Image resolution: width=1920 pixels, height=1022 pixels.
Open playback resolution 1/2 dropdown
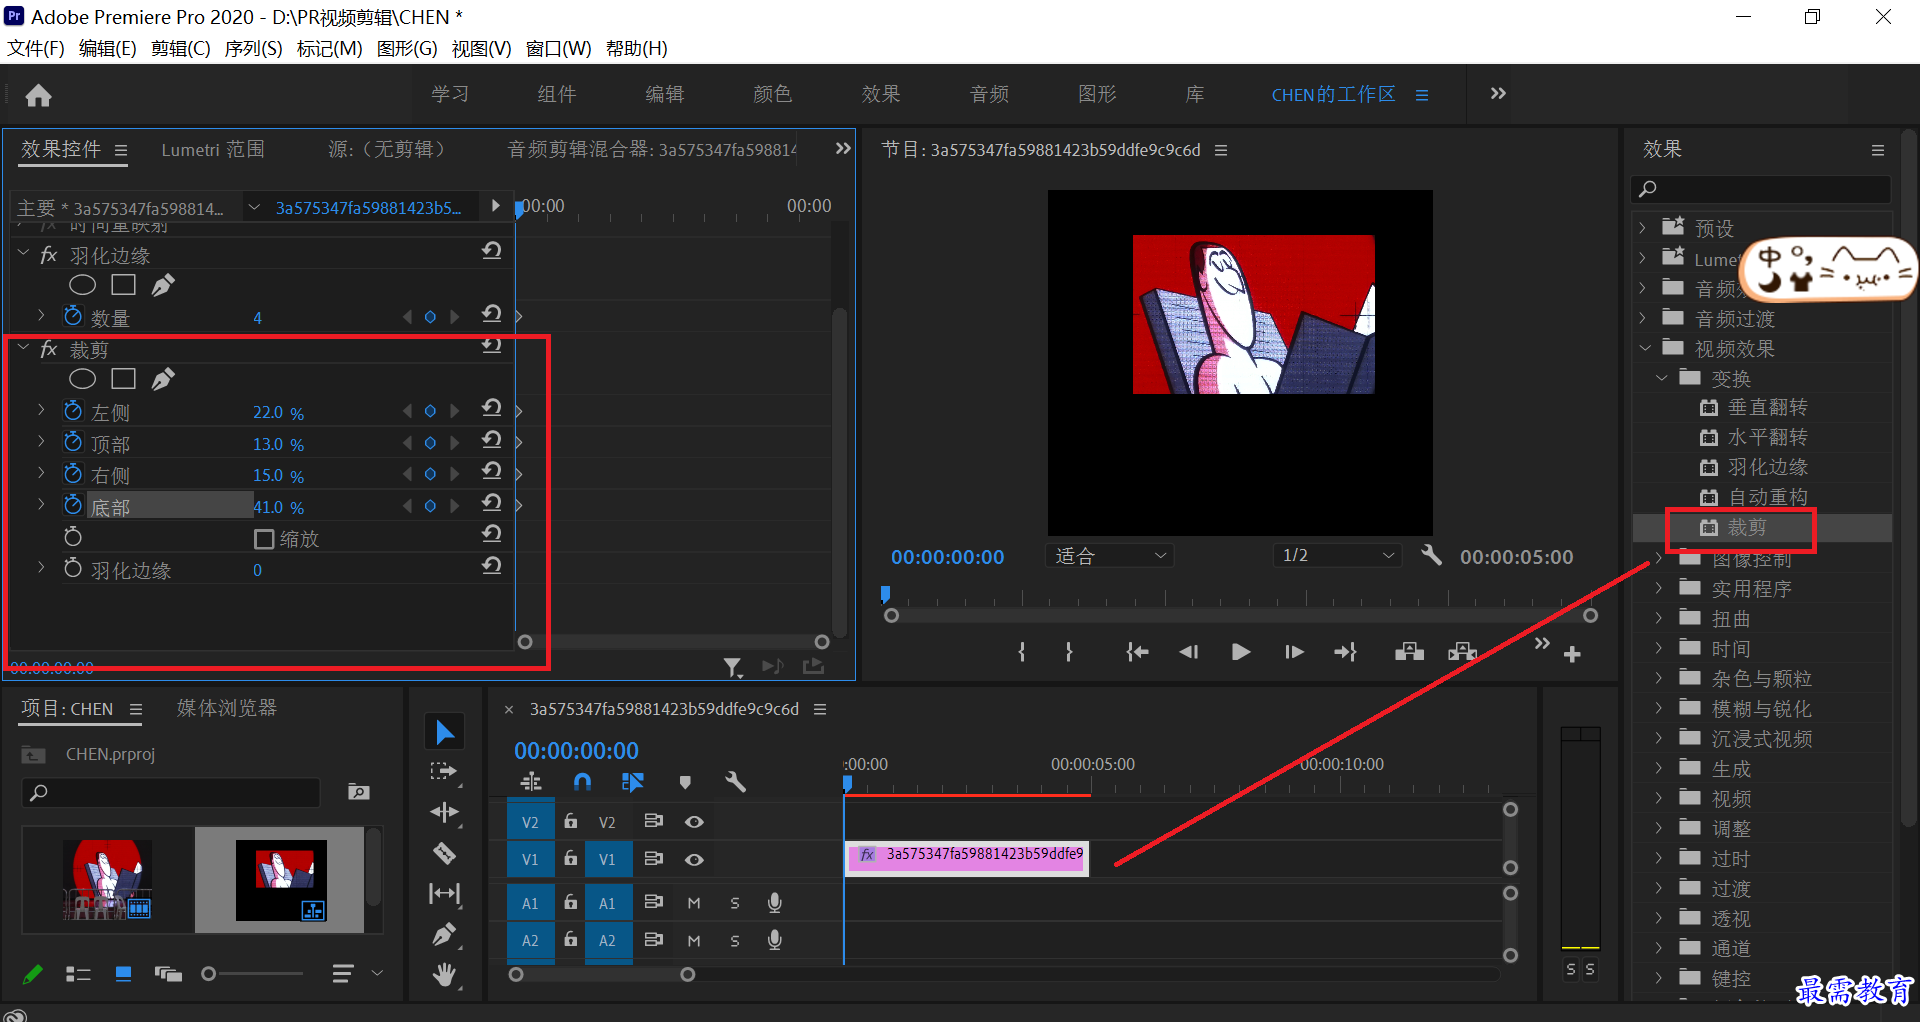point(1336,555)
